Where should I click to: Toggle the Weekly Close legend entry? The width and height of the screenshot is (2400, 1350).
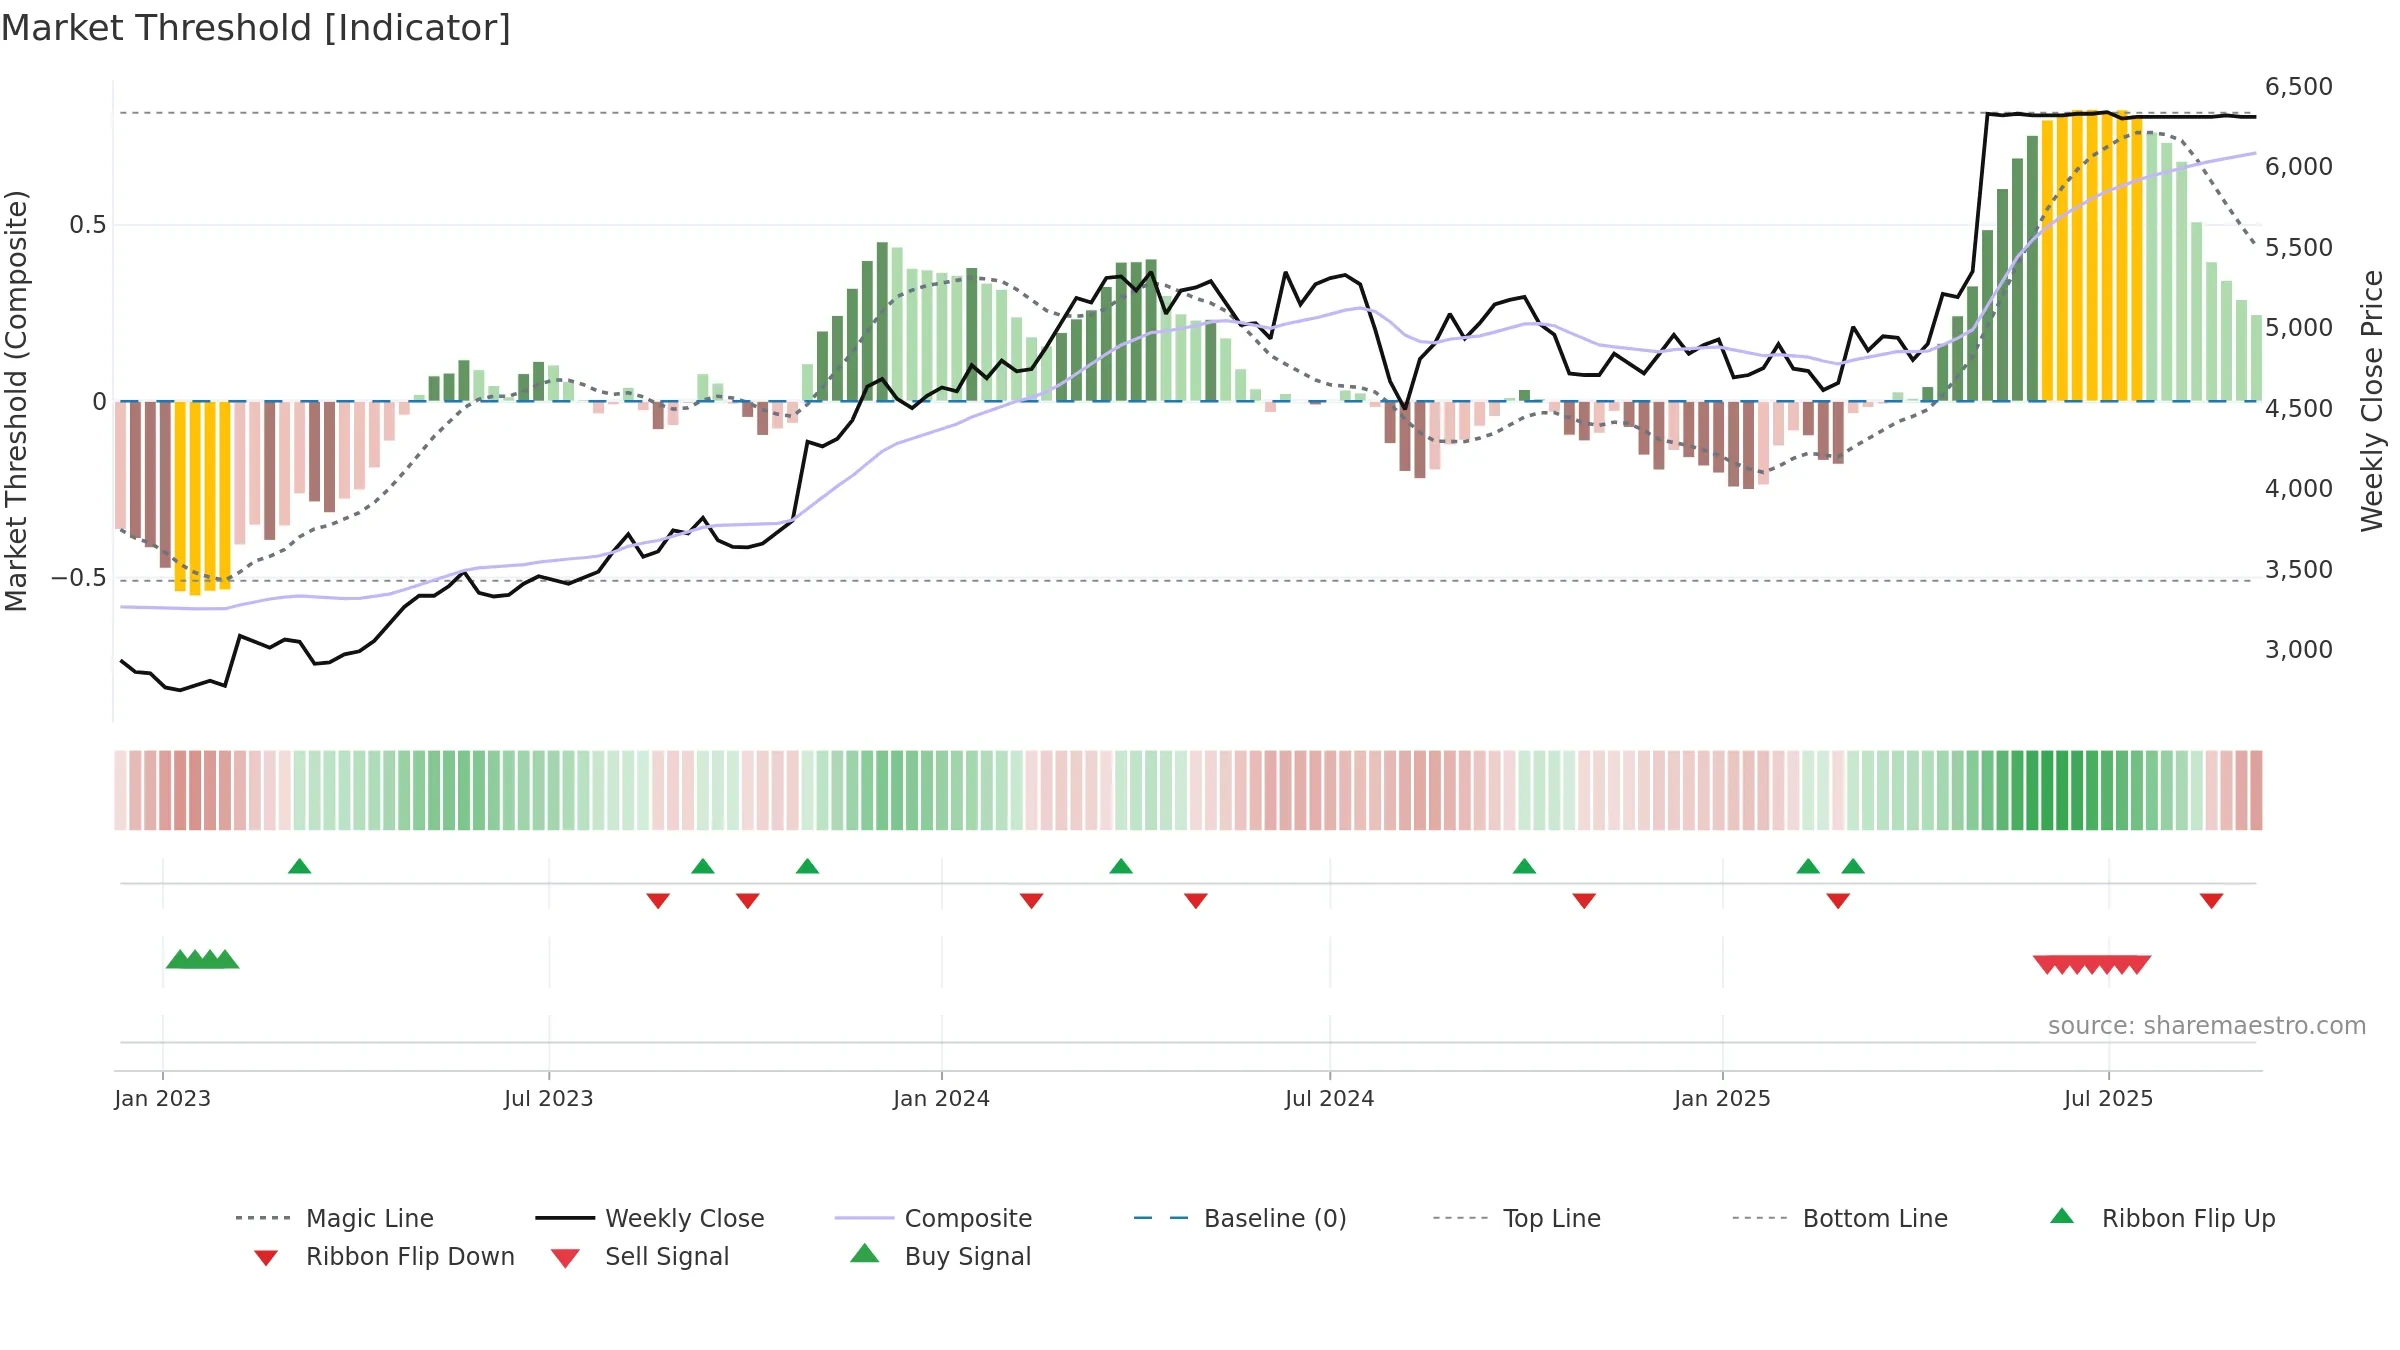point(649,1218)
